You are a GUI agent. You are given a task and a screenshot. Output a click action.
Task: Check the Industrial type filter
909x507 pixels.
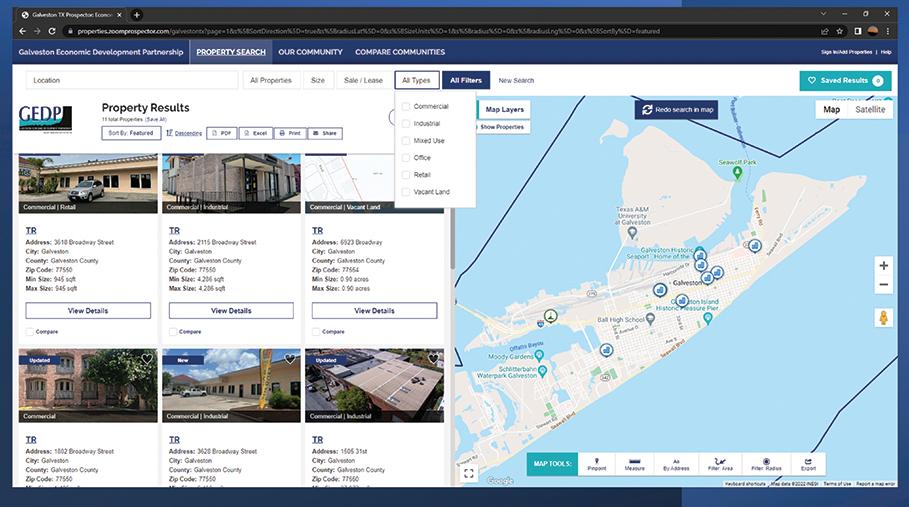(x=406, y=123)
